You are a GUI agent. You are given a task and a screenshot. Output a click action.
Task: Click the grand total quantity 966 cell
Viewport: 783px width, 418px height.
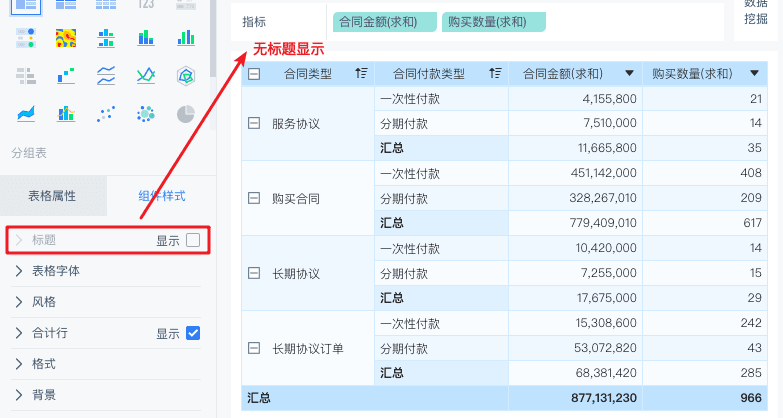coord(705,398)
